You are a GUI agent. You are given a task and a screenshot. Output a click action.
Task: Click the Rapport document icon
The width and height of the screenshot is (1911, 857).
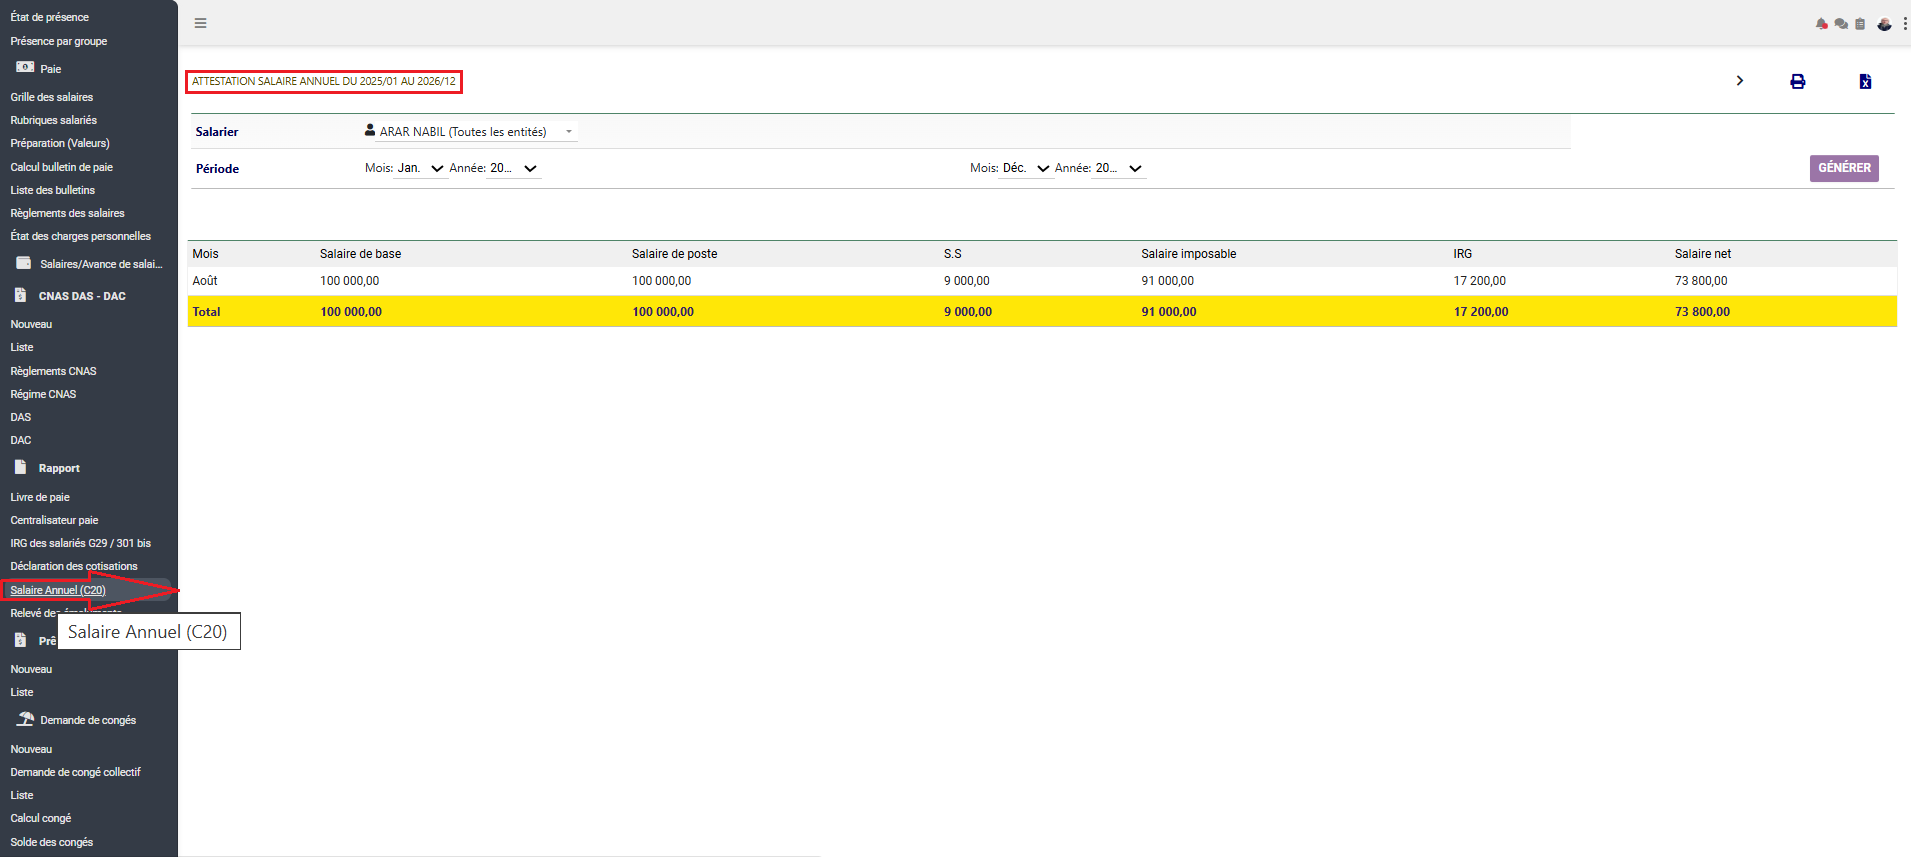click(20, 467)
